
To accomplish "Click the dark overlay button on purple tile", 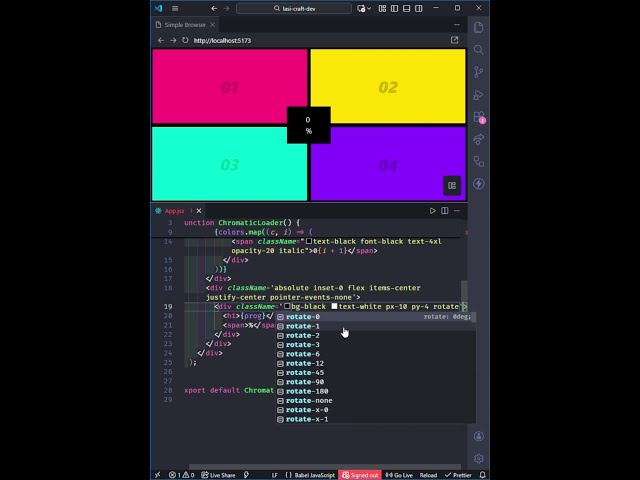I will coord(452,186).
